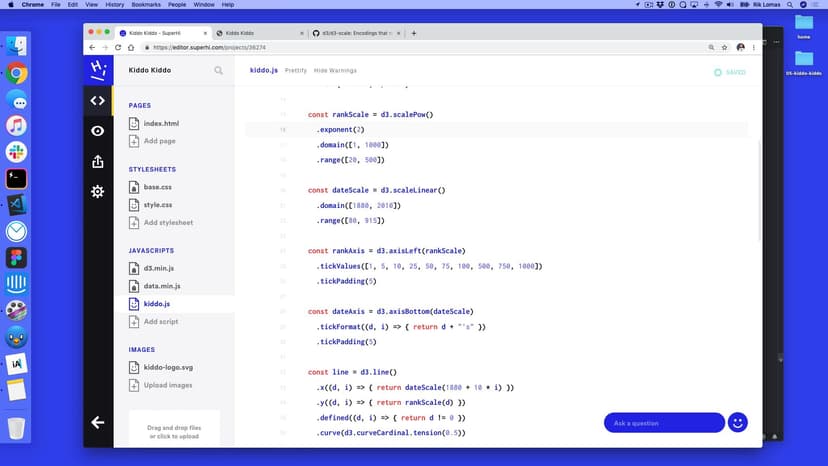The width and height of the screenshot is (828, 466).
Task: Open index.html page file
Action: [x=160, y=124]
